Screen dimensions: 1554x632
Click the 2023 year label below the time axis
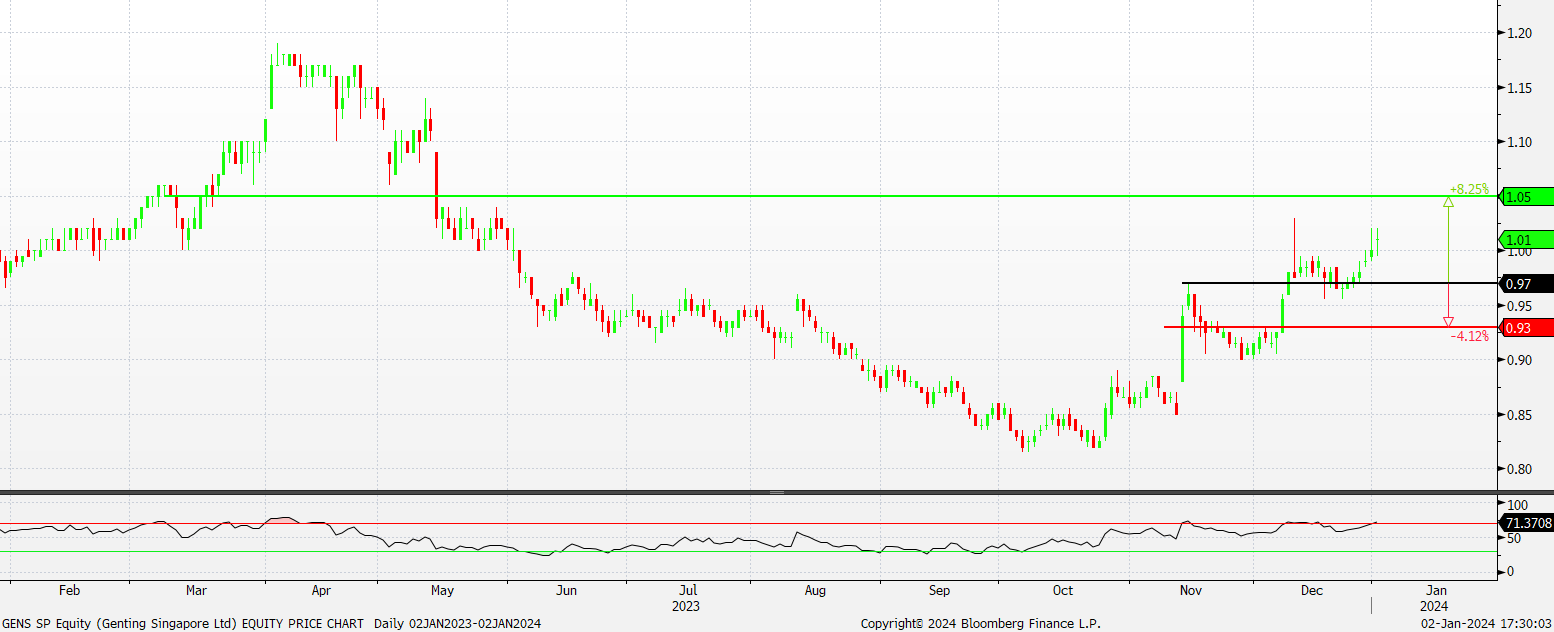point(686,606)
